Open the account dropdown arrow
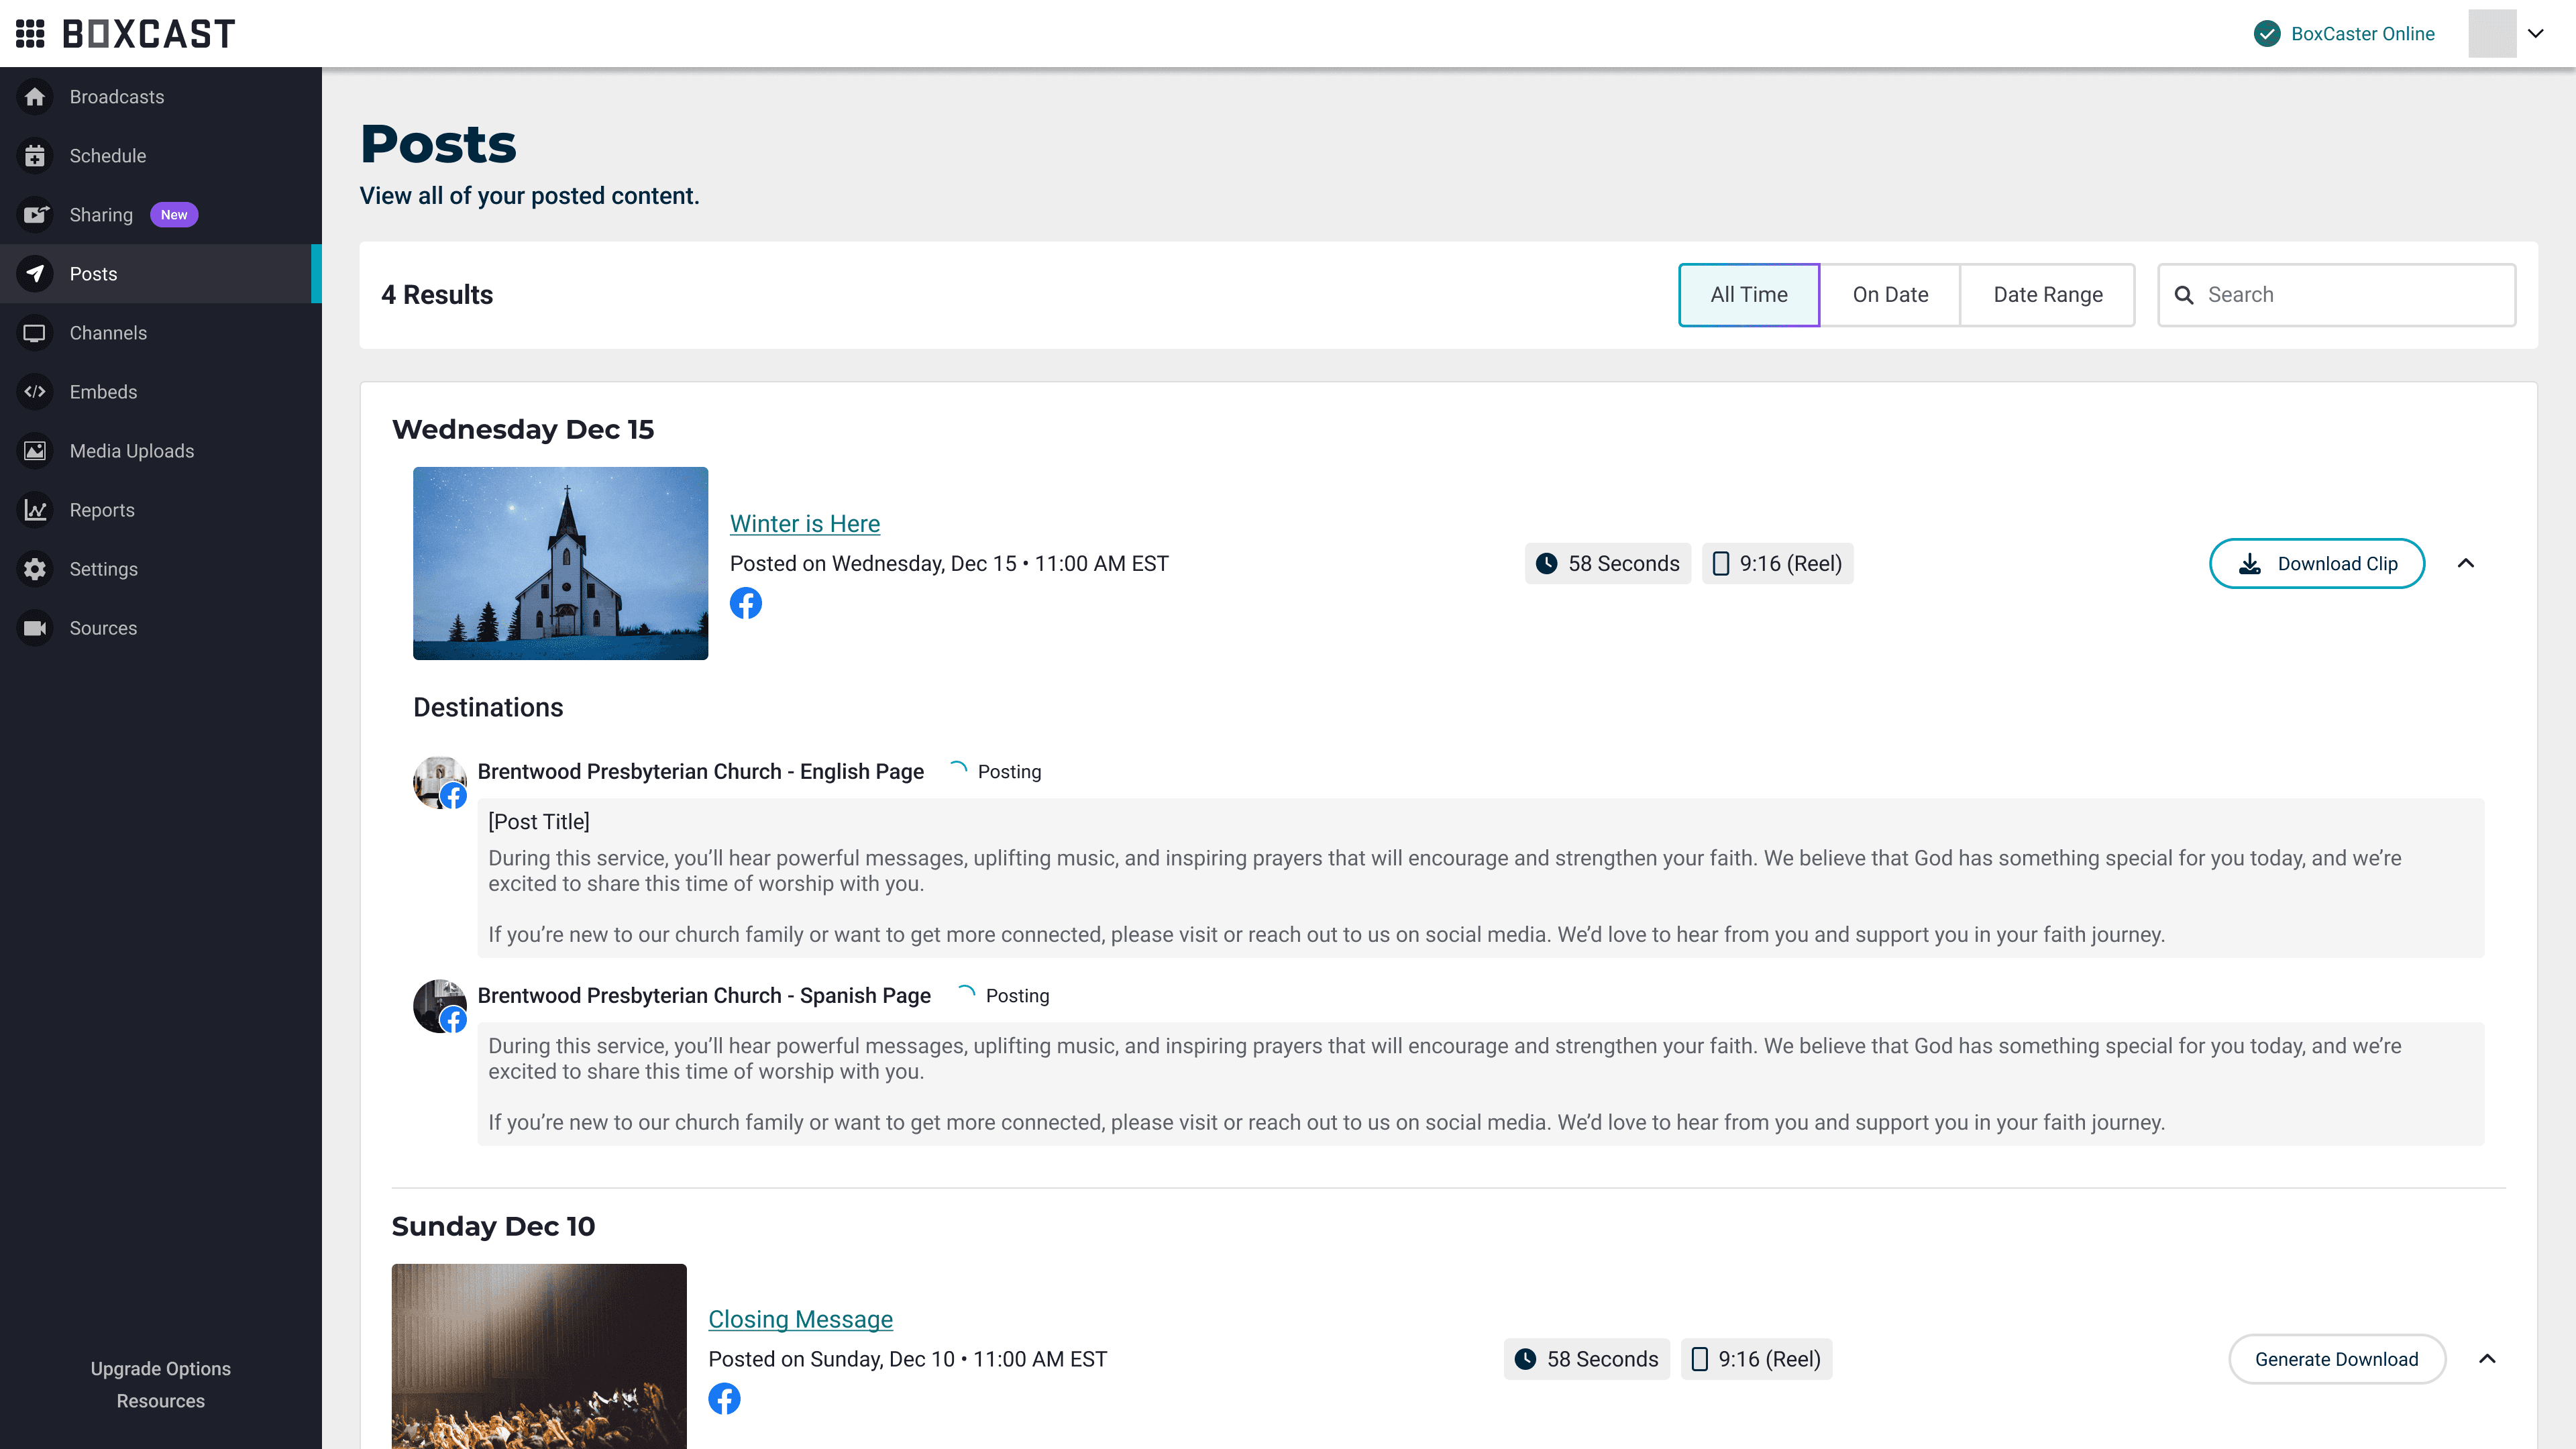Screen dimensions: 2576x1449 (x=2535, y=33)
